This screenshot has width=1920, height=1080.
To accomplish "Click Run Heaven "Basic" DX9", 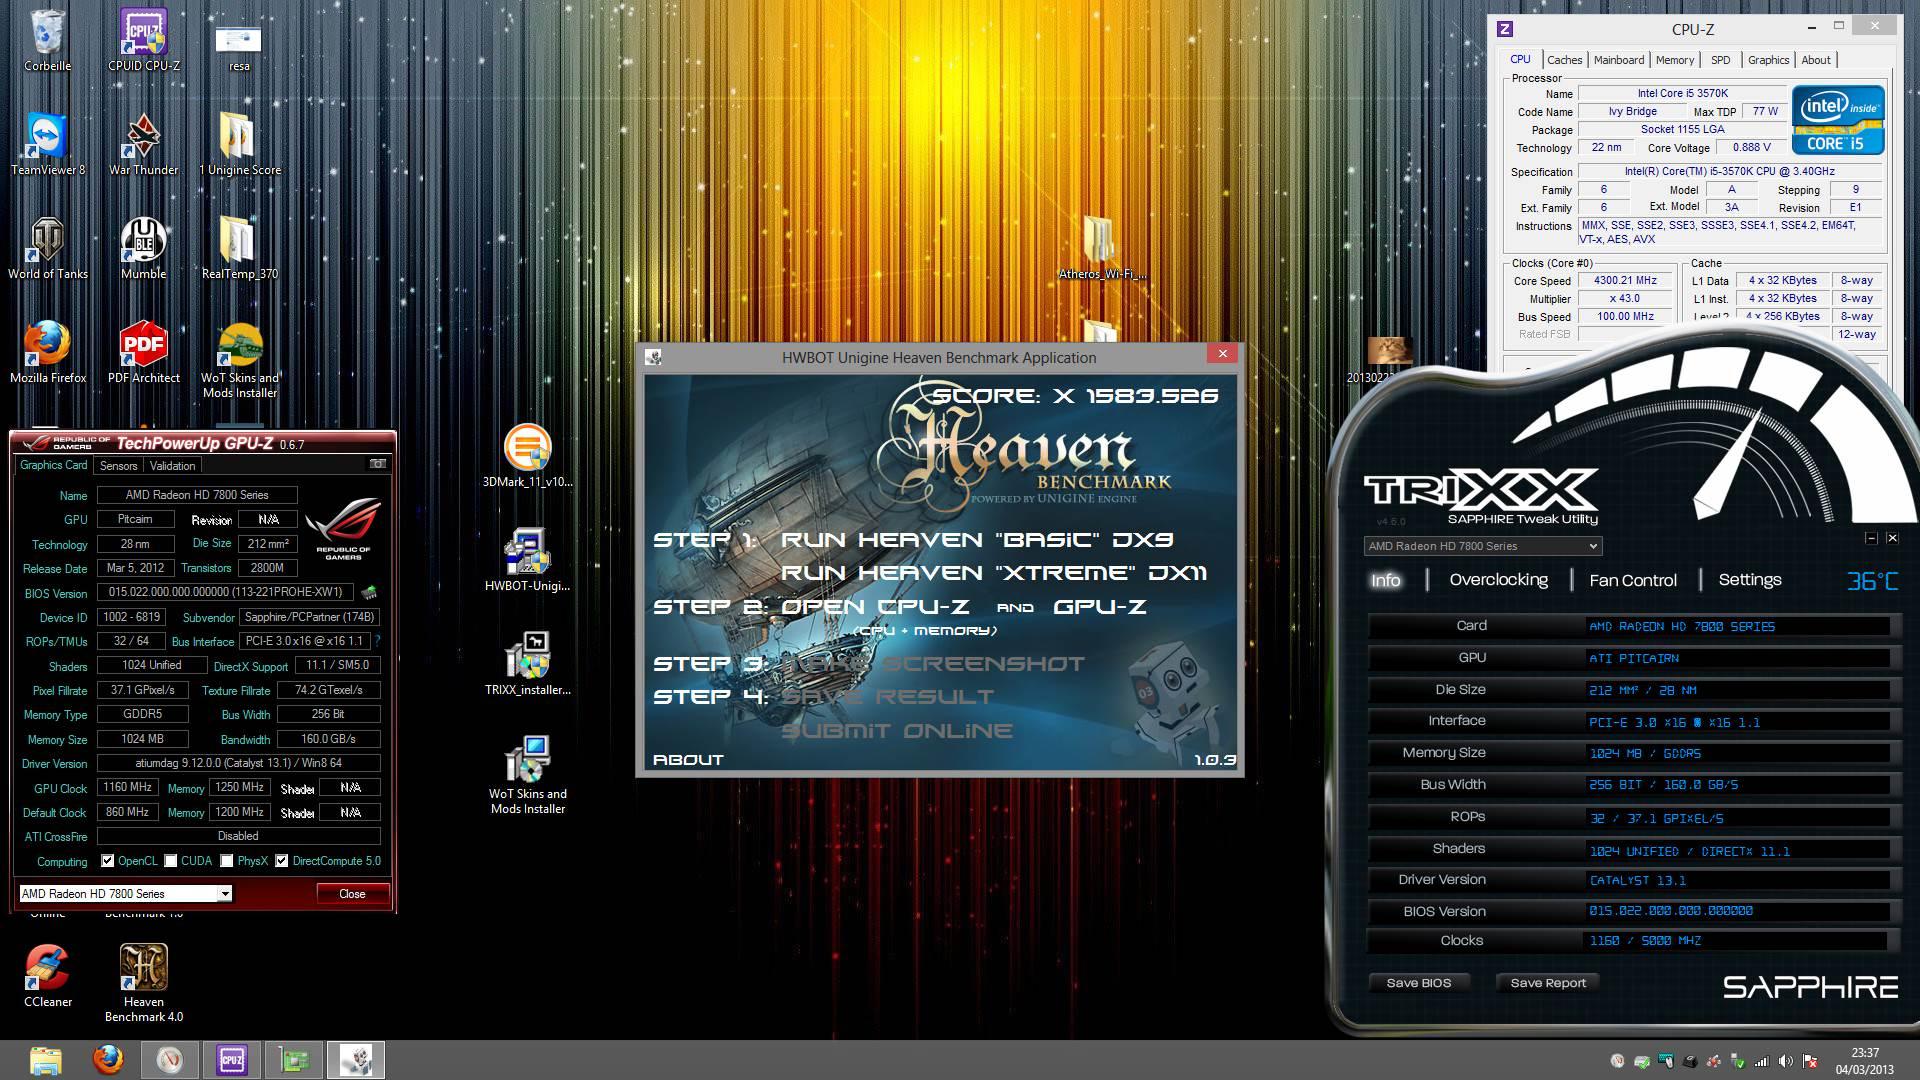I will 977,540.
